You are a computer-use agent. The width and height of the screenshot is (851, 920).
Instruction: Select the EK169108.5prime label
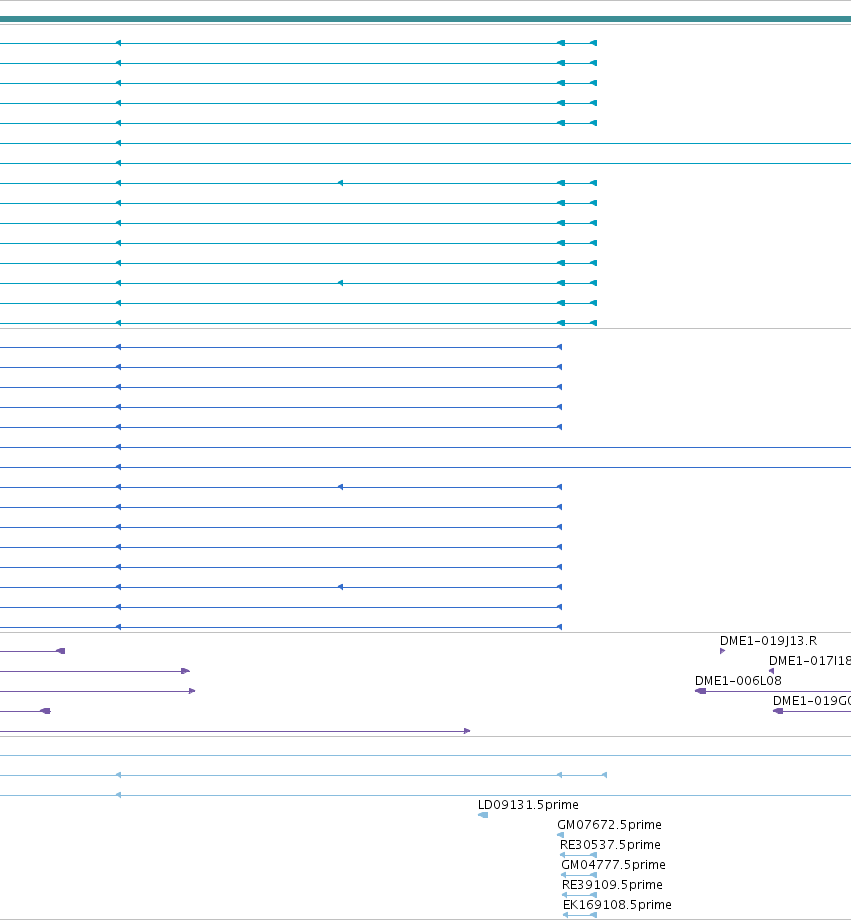617,904
